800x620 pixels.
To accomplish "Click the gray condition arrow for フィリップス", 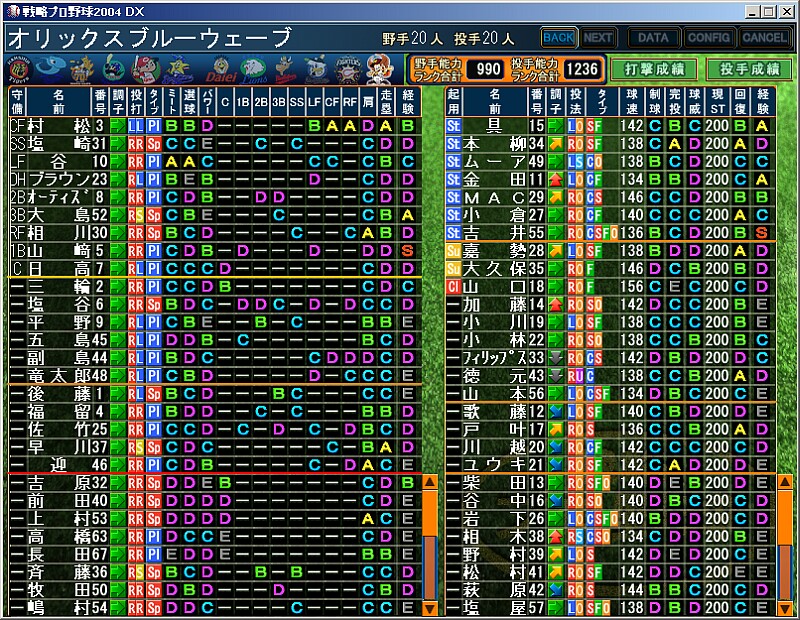I will coord(555,358).
